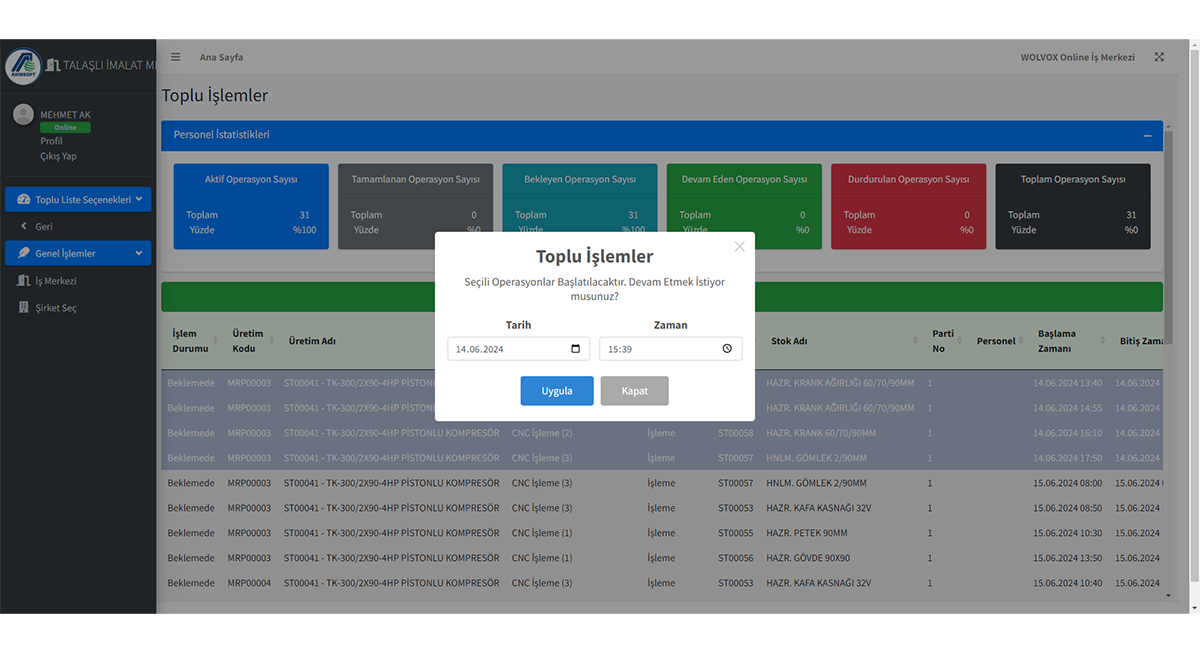Click the hamburger menu icon

[x=176, y=57]
